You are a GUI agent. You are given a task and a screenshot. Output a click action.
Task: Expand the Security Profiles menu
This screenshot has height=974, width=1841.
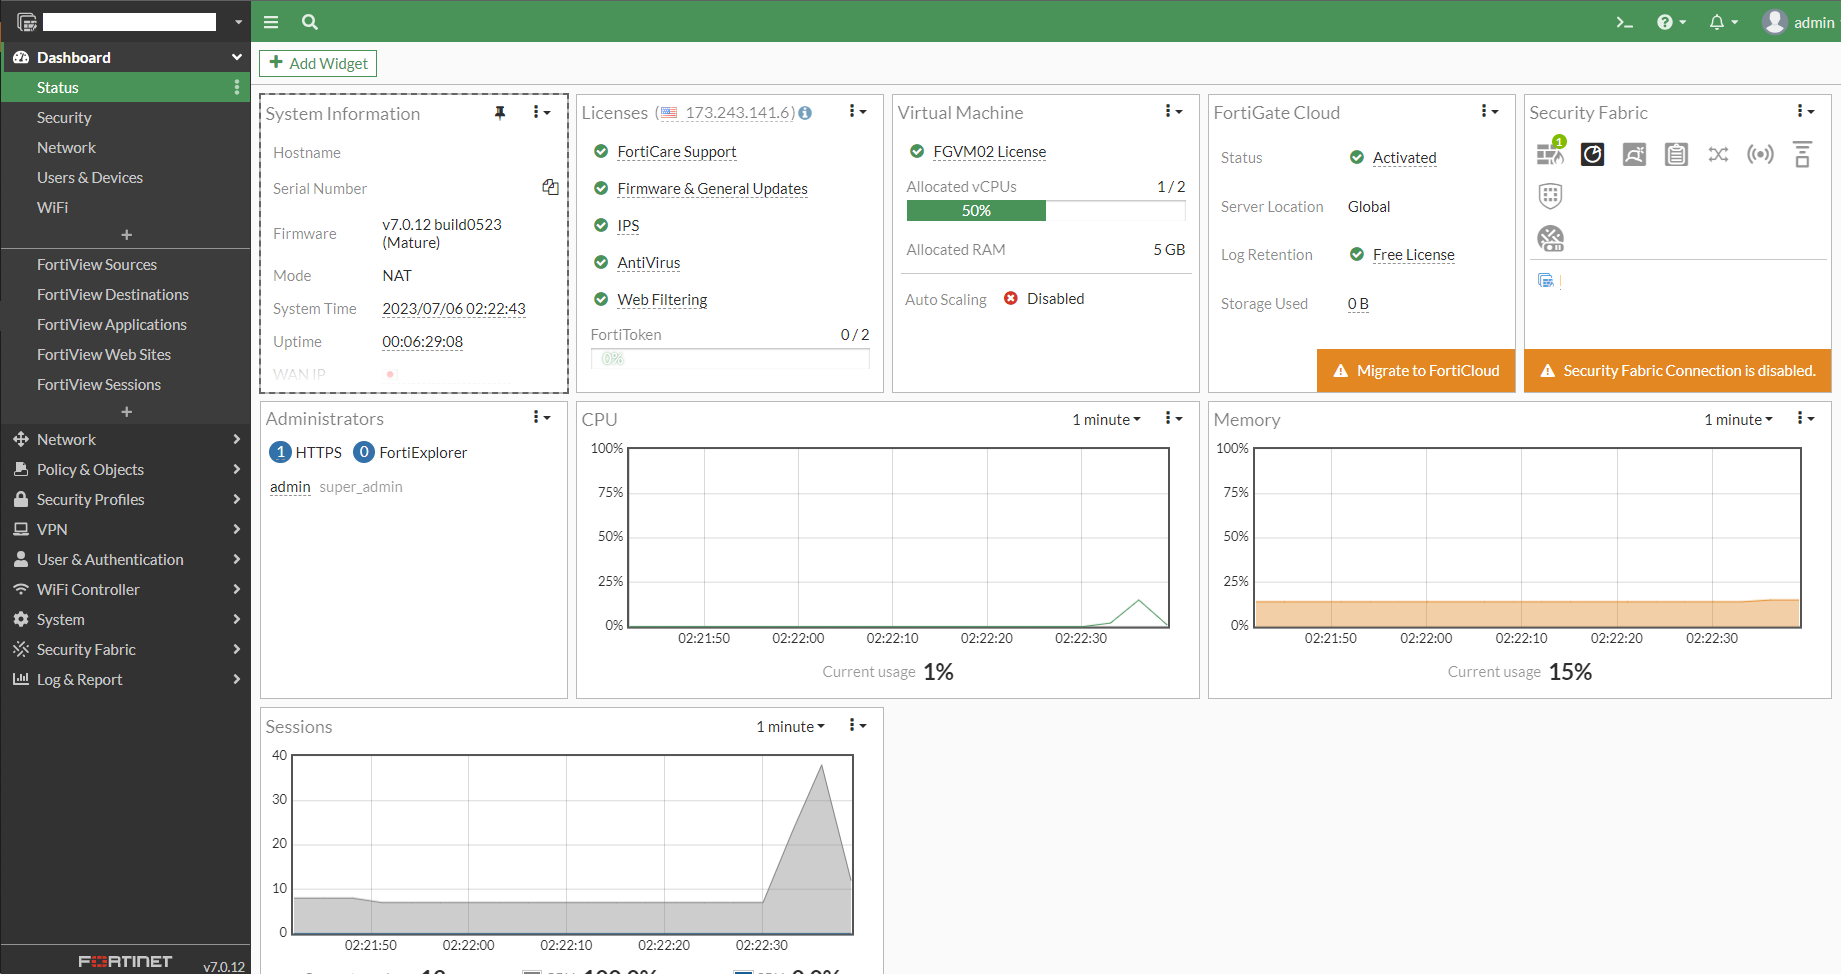click(x=125, y=499)
